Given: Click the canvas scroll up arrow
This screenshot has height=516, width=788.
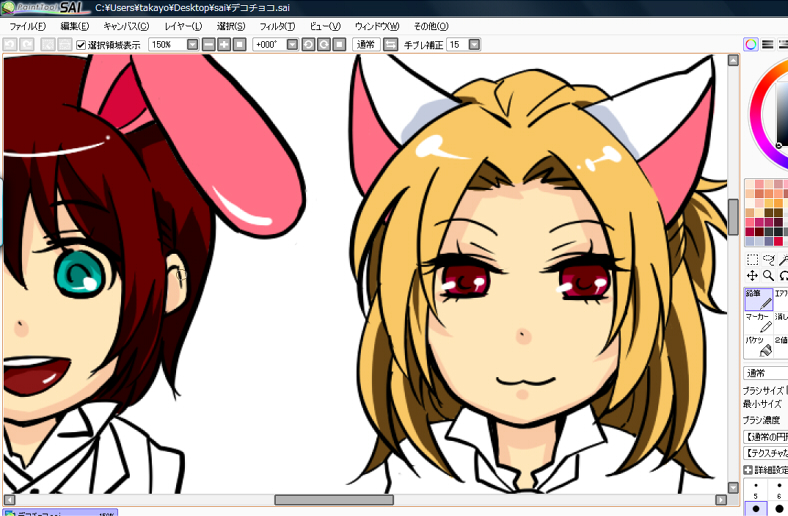Looking at the screenshot, I should click(733, 61).
